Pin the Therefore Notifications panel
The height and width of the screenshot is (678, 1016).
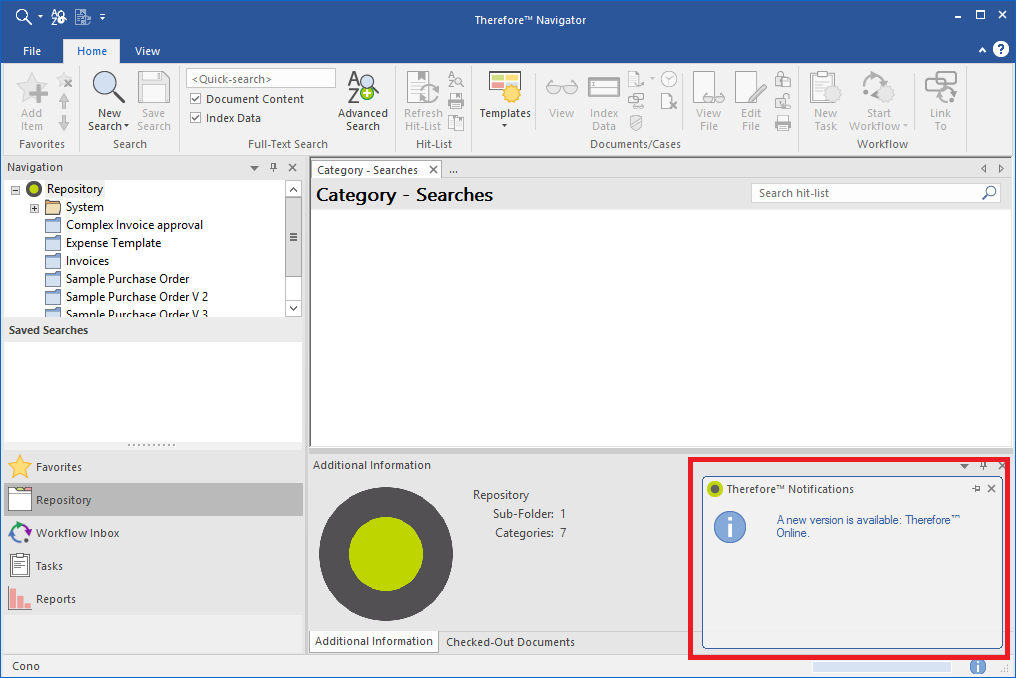pyautogui.click(x=976, y=489)
